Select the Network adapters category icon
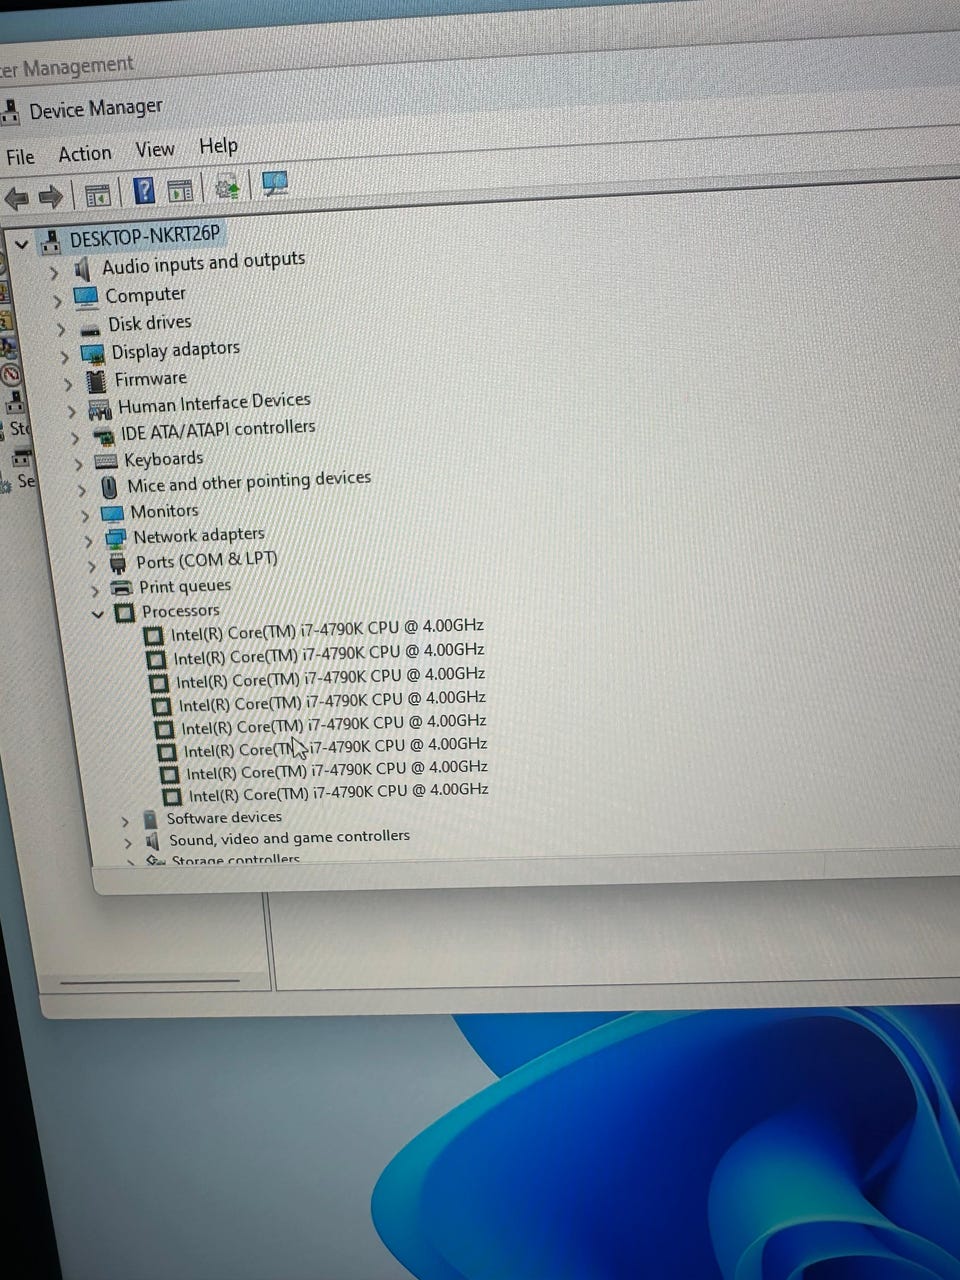This screenshot has height=1280, width=960. tap(116, 538)
